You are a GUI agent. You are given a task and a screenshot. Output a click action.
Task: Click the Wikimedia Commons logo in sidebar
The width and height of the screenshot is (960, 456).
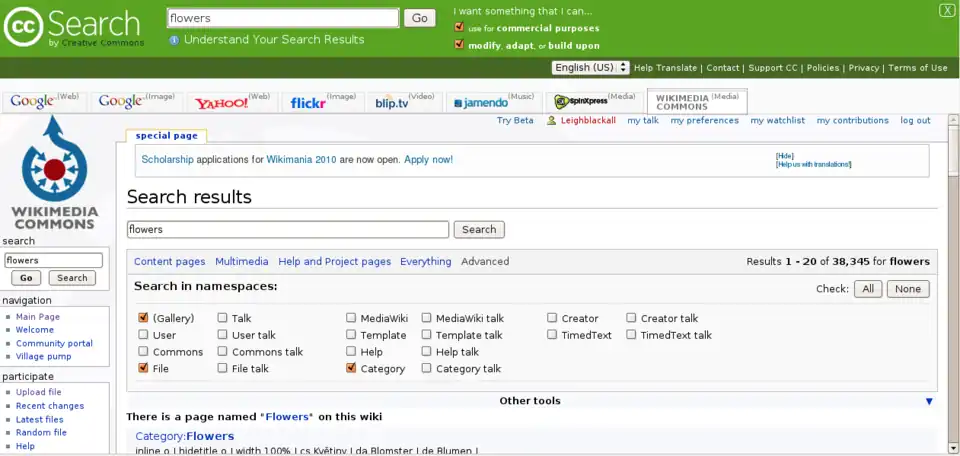tap(54, 175)
